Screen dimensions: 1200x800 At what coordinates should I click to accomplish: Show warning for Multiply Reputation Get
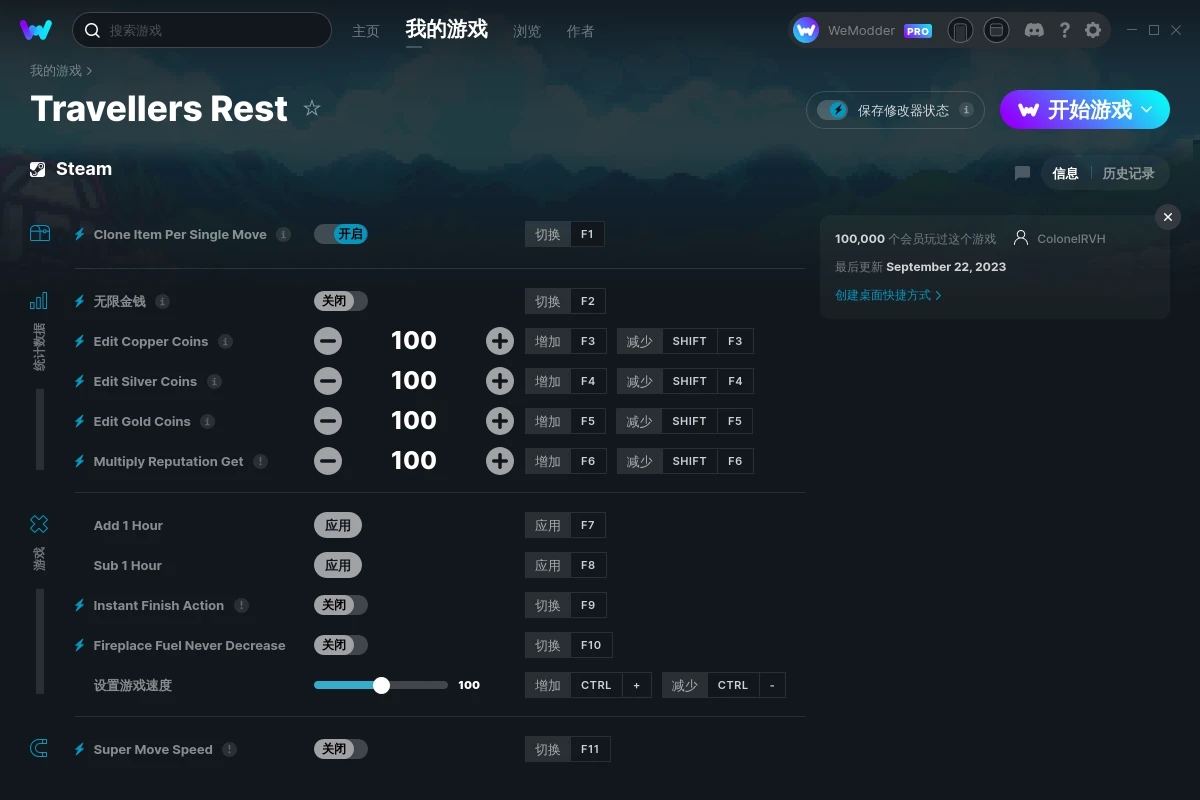tap(260, 461)
